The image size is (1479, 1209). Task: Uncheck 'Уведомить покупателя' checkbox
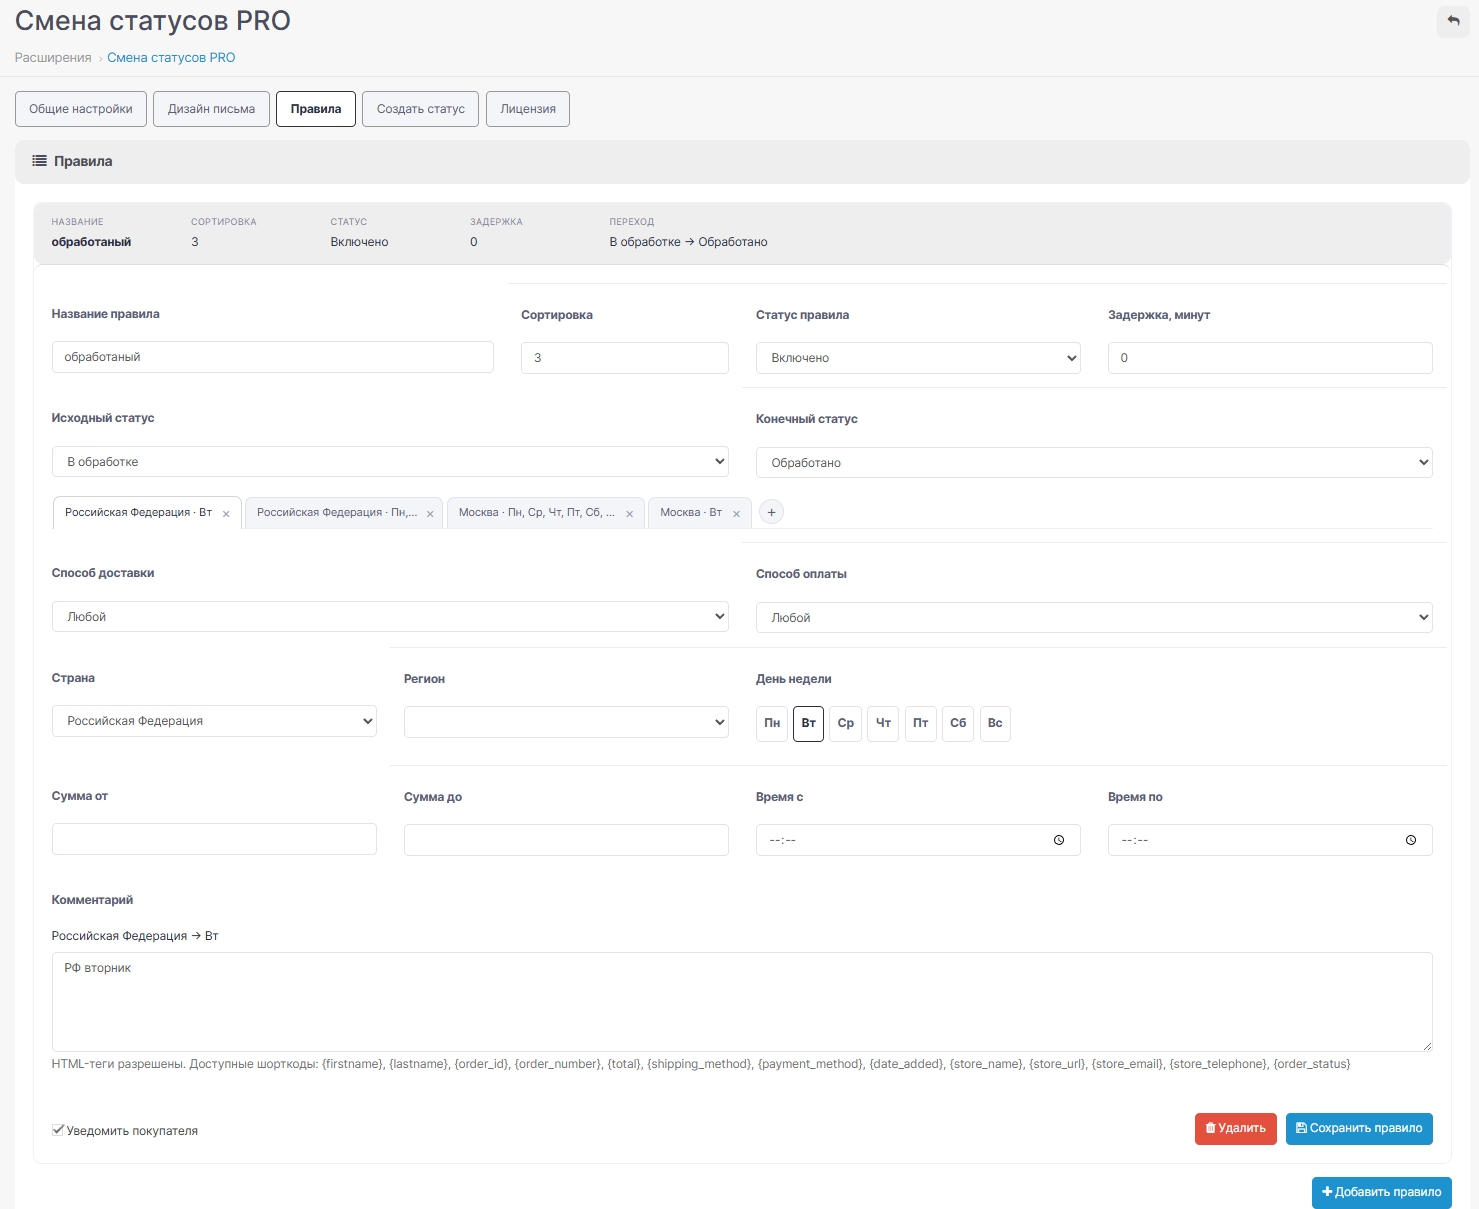point(58,1130)
